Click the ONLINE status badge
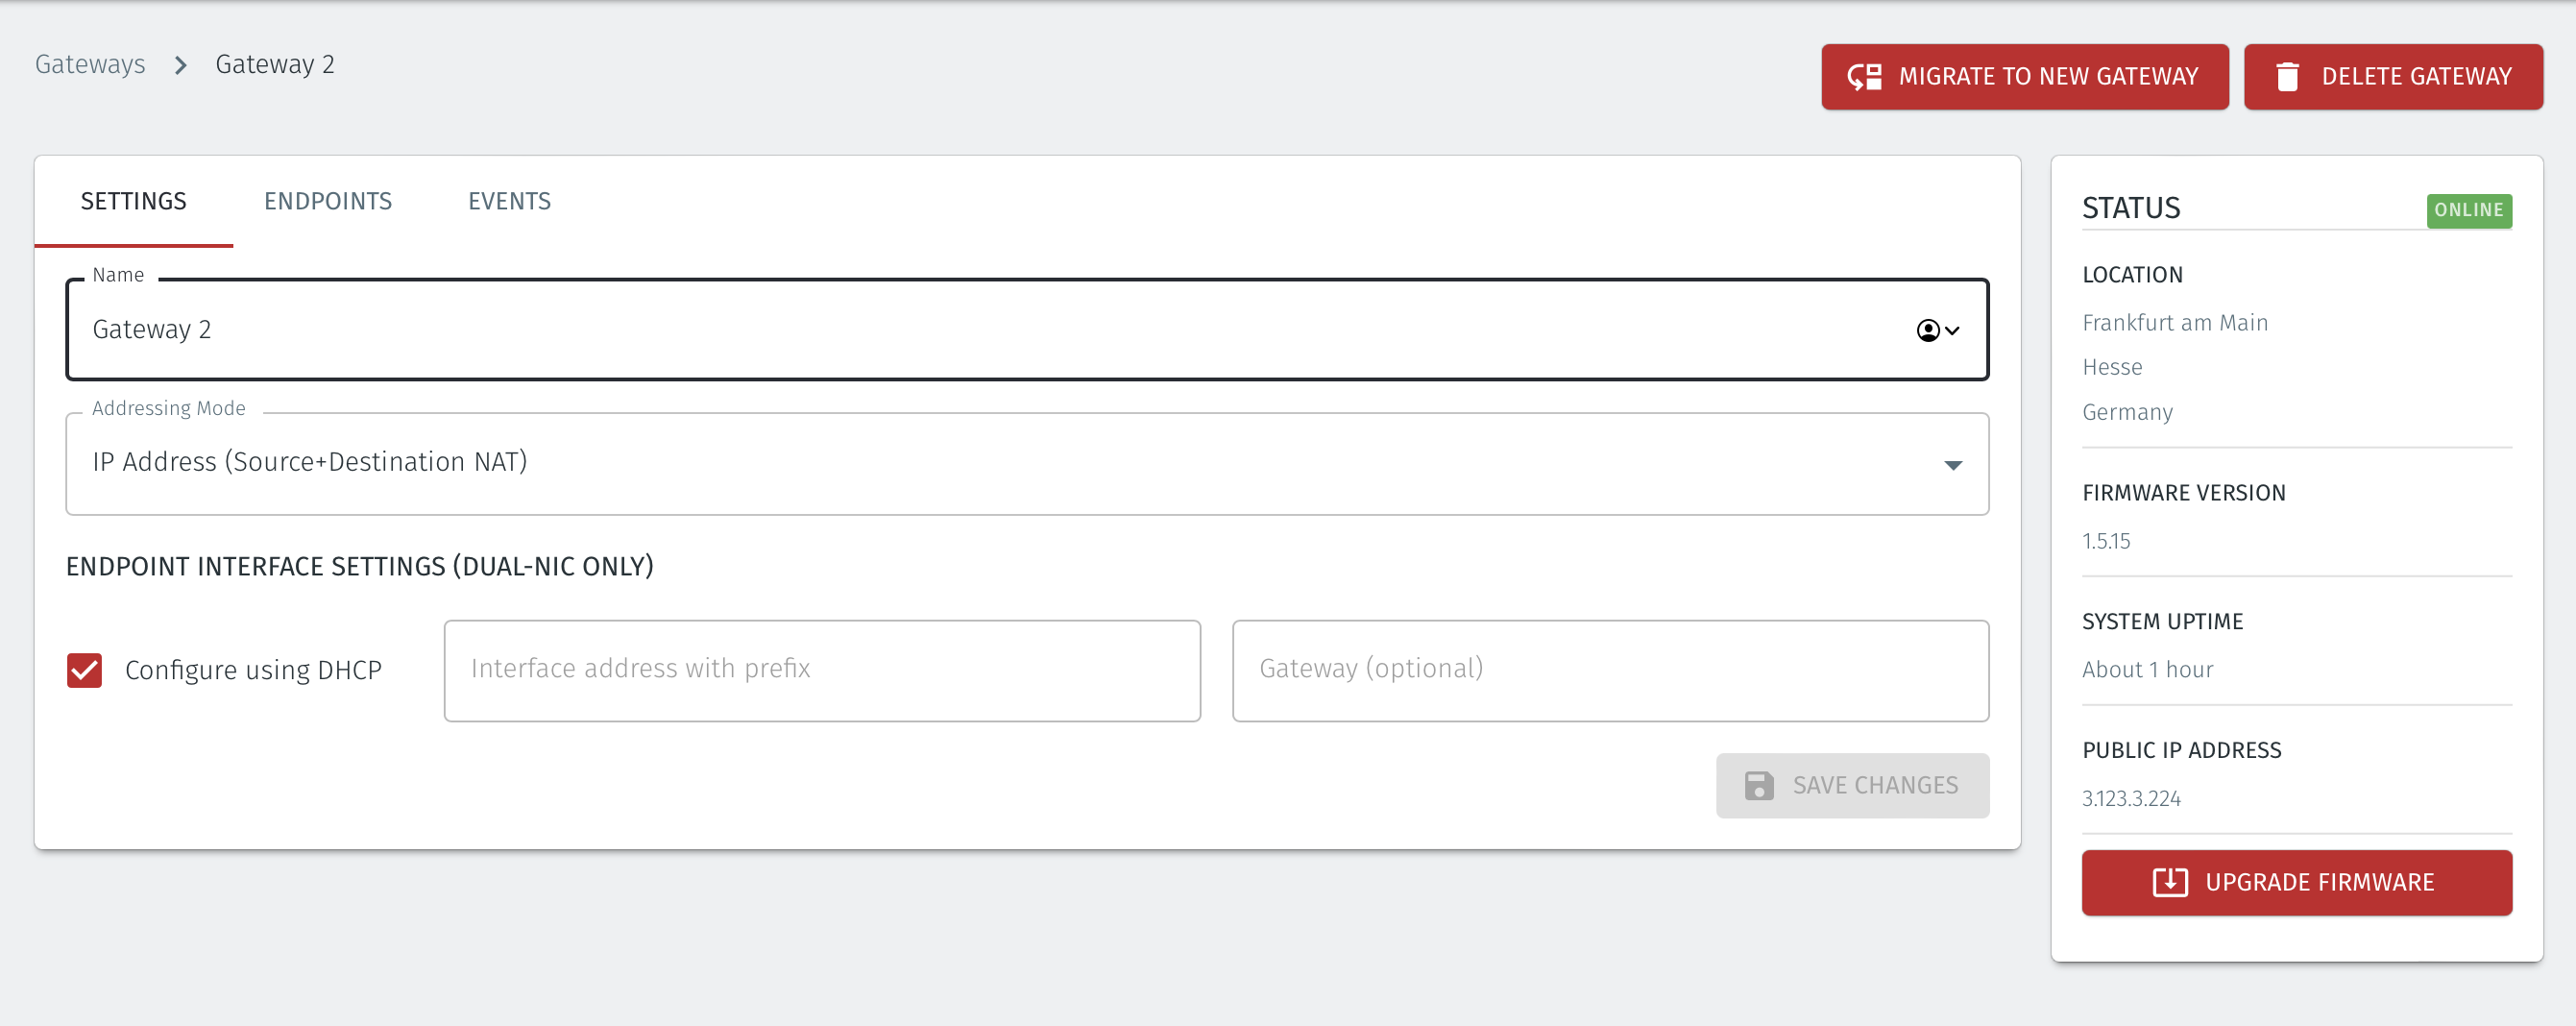Image resolution: width=2576 pixels, height=1026 pixels. click(x=2469, y=210)
